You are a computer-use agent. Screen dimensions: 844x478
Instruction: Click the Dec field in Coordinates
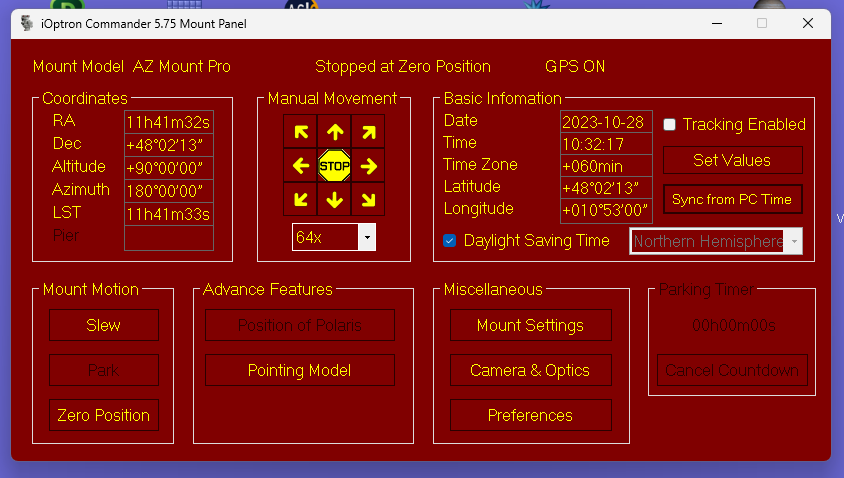click(x=168, y=145)
